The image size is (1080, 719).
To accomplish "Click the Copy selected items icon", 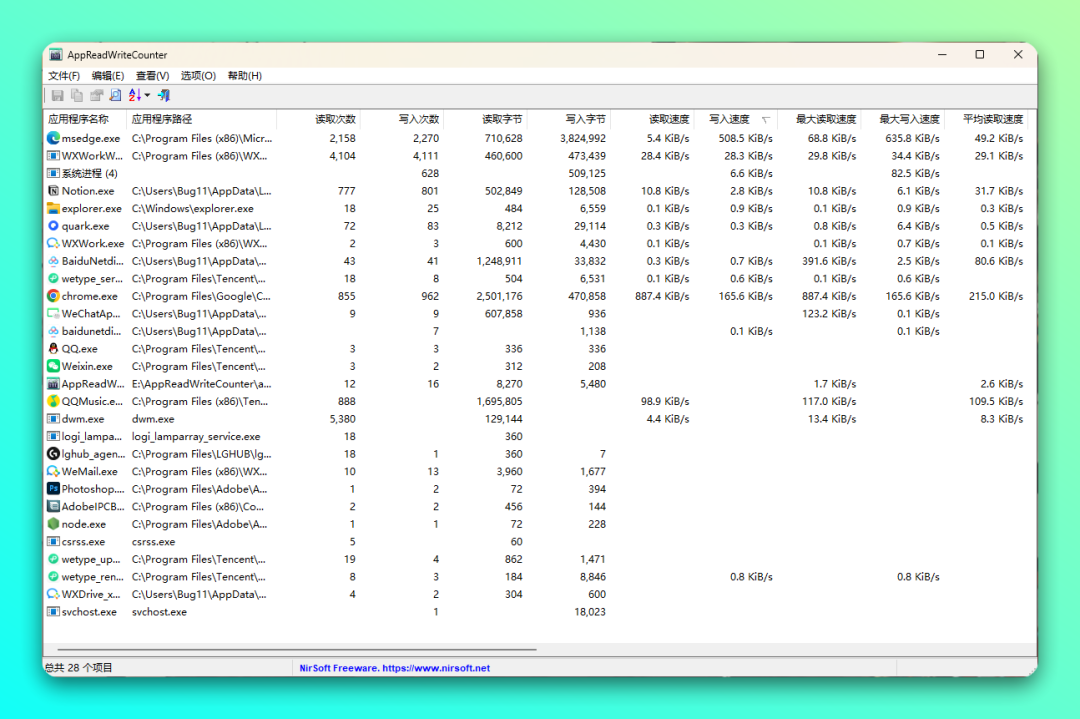I will tap(77, 95).
